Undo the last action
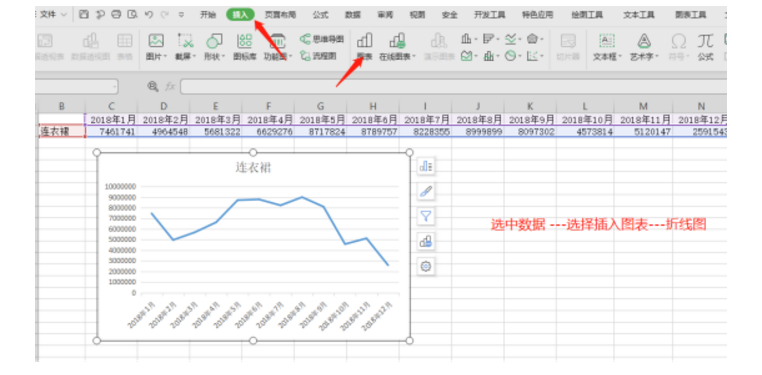The height and width of the screenshot is (375, 762). (x=149, y=15)
